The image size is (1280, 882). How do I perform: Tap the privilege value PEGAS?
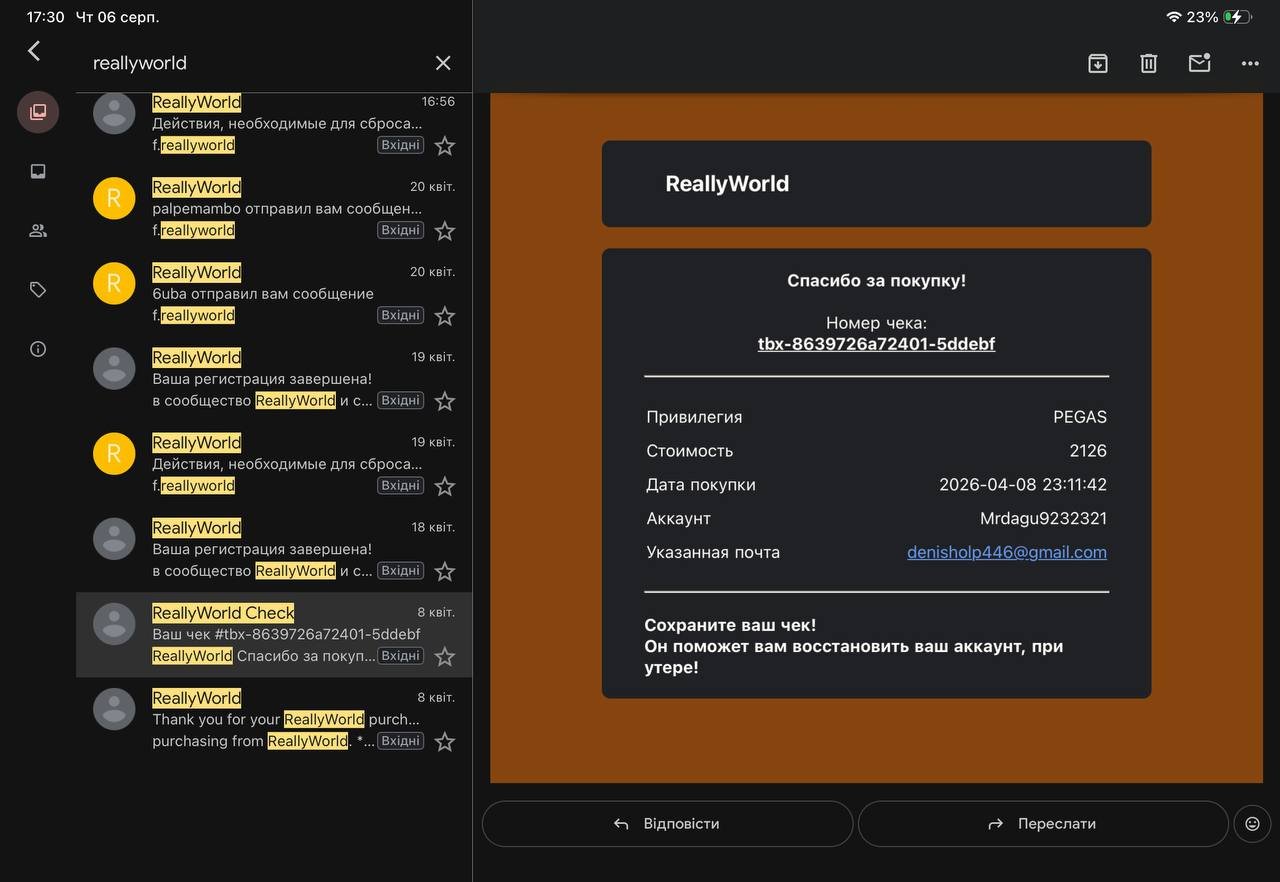[1080, 417]
